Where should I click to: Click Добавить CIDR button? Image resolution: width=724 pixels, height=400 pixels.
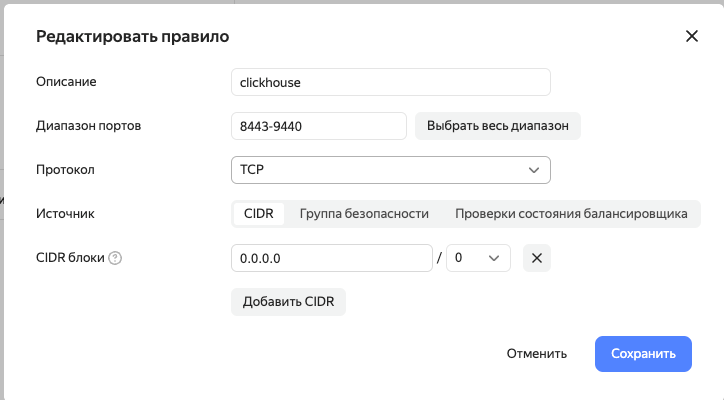[x=288, y=302]
